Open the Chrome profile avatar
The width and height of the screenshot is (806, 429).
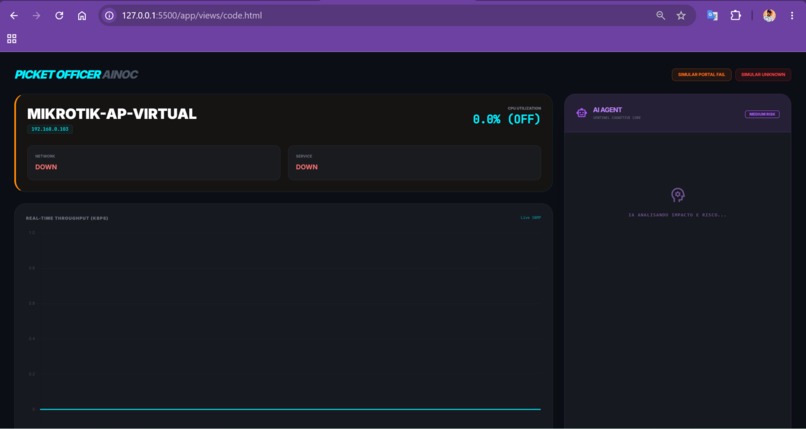[x=769, y=15]
